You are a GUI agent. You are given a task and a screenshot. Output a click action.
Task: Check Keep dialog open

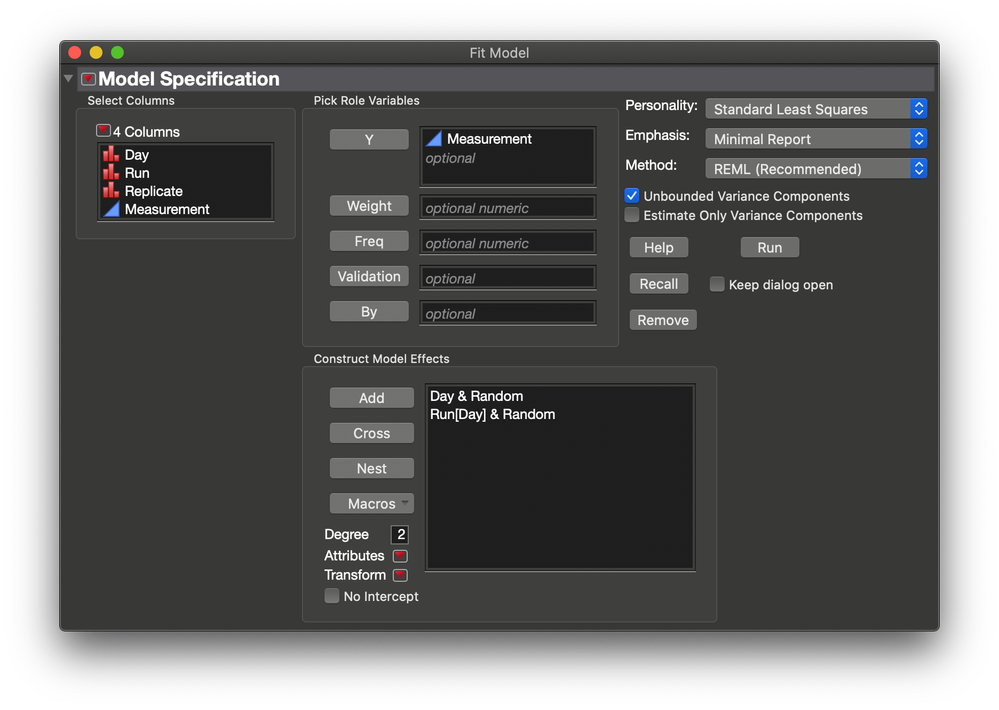pyautogui.click(x=717, y=284)
